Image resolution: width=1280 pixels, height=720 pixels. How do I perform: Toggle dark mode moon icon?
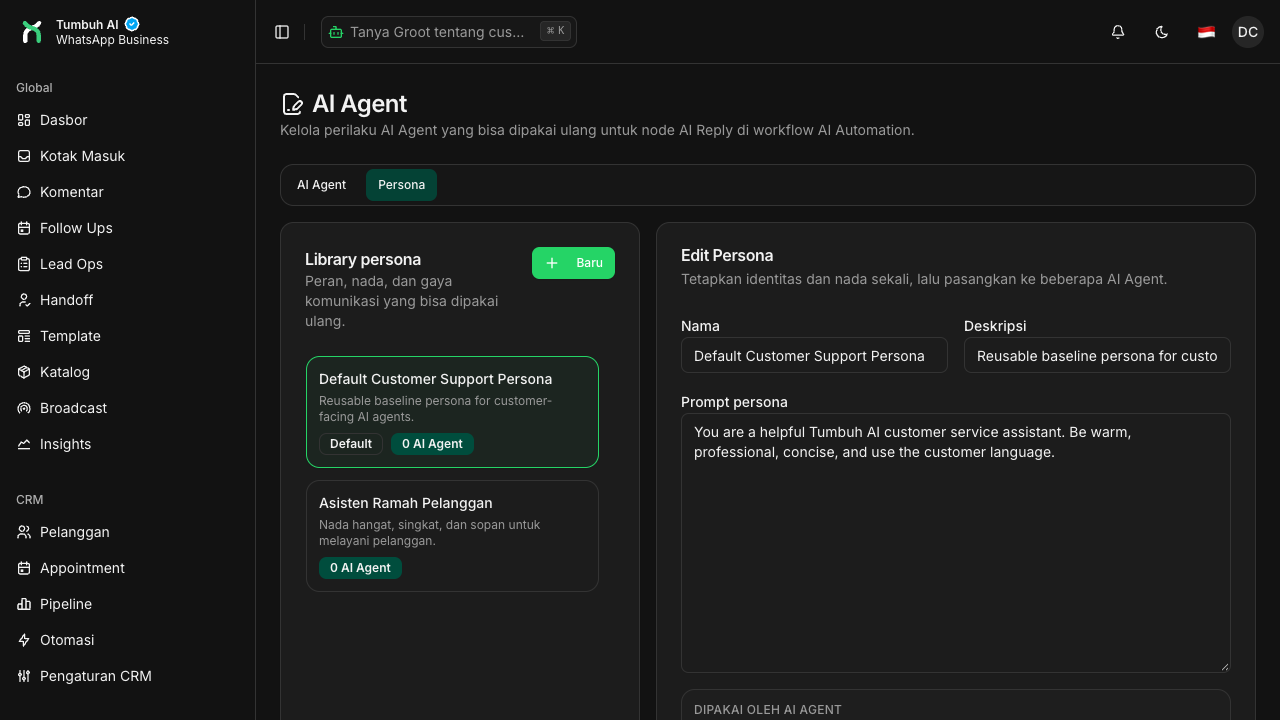click(x=1162, y=32)
